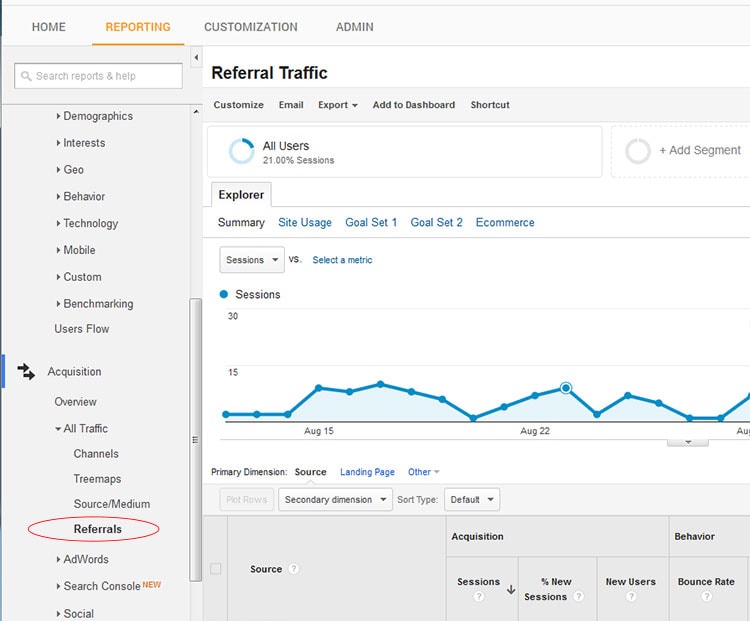
Task: Choose Landing Page as primary dimension
Action: click(367, 472)
